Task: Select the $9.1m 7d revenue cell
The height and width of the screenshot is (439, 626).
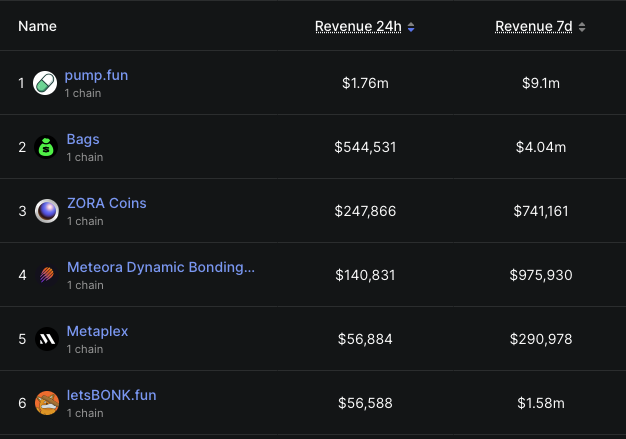Action: 541,83
